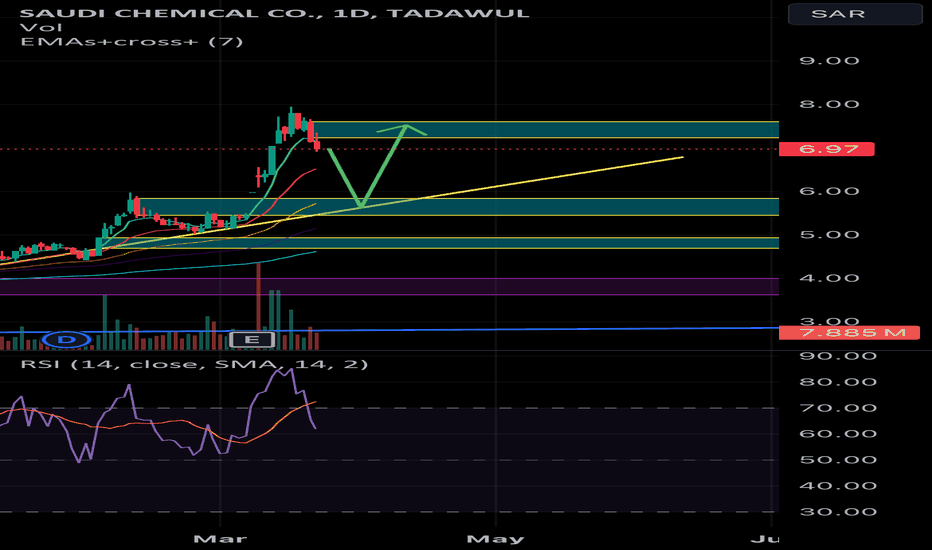Click the 6.00 price scale label
Viewport: 932px width, 550px height.
(x=829, y=191)
